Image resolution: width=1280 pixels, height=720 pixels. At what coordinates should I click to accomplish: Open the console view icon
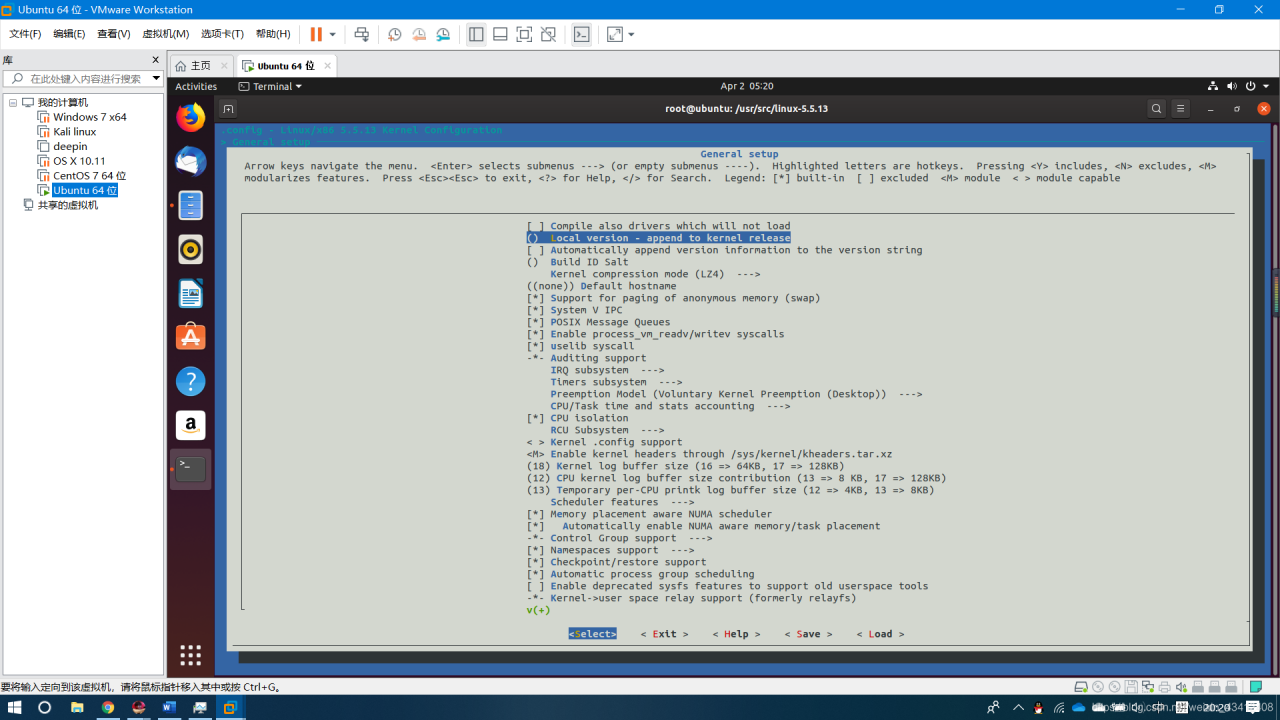[582, 34]
